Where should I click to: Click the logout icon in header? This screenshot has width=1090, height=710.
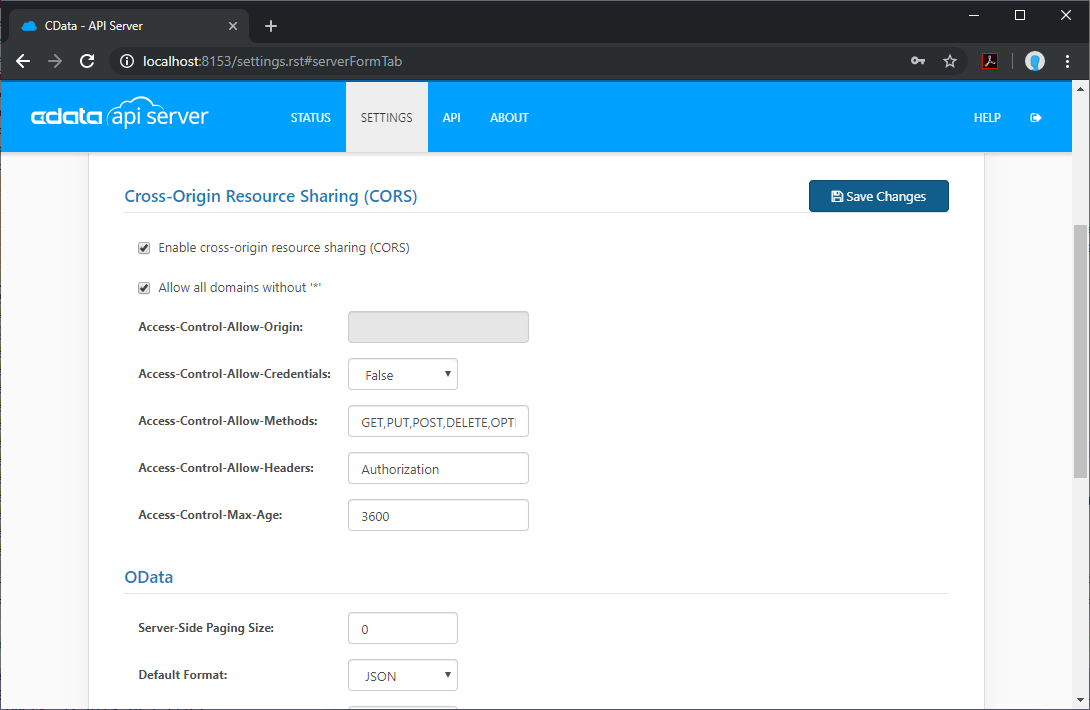(x=1035, y=118)
